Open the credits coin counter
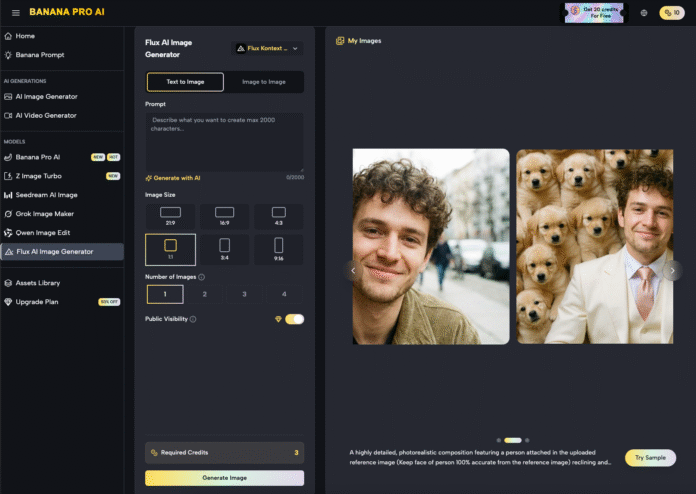Screen dimensions: 696x494 click(671, 13)
